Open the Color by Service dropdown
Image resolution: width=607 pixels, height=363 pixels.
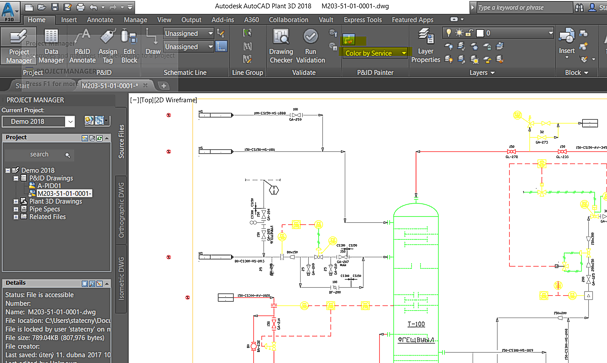(375, 53)
